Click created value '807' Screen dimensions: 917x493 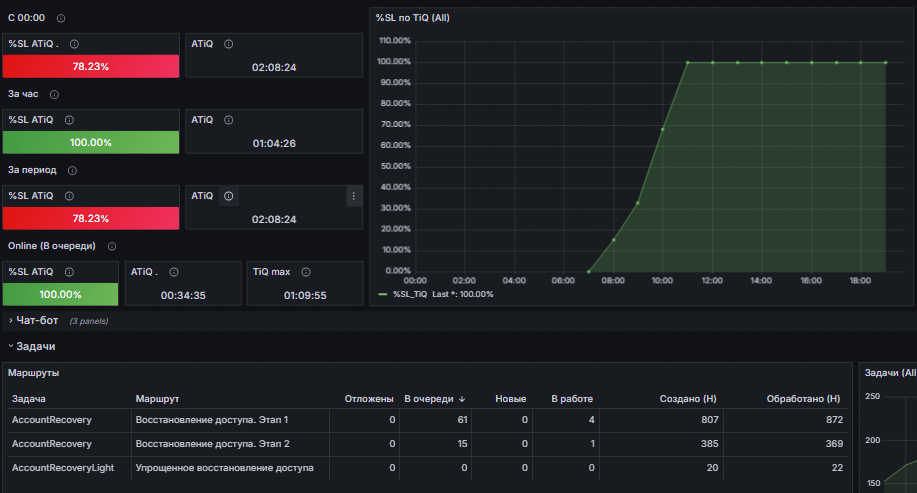(x=709, y=420)
